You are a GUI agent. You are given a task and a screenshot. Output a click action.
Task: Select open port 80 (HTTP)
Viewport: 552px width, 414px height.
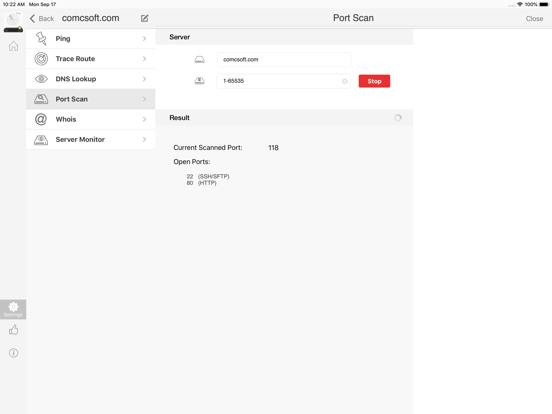point(201,183)
